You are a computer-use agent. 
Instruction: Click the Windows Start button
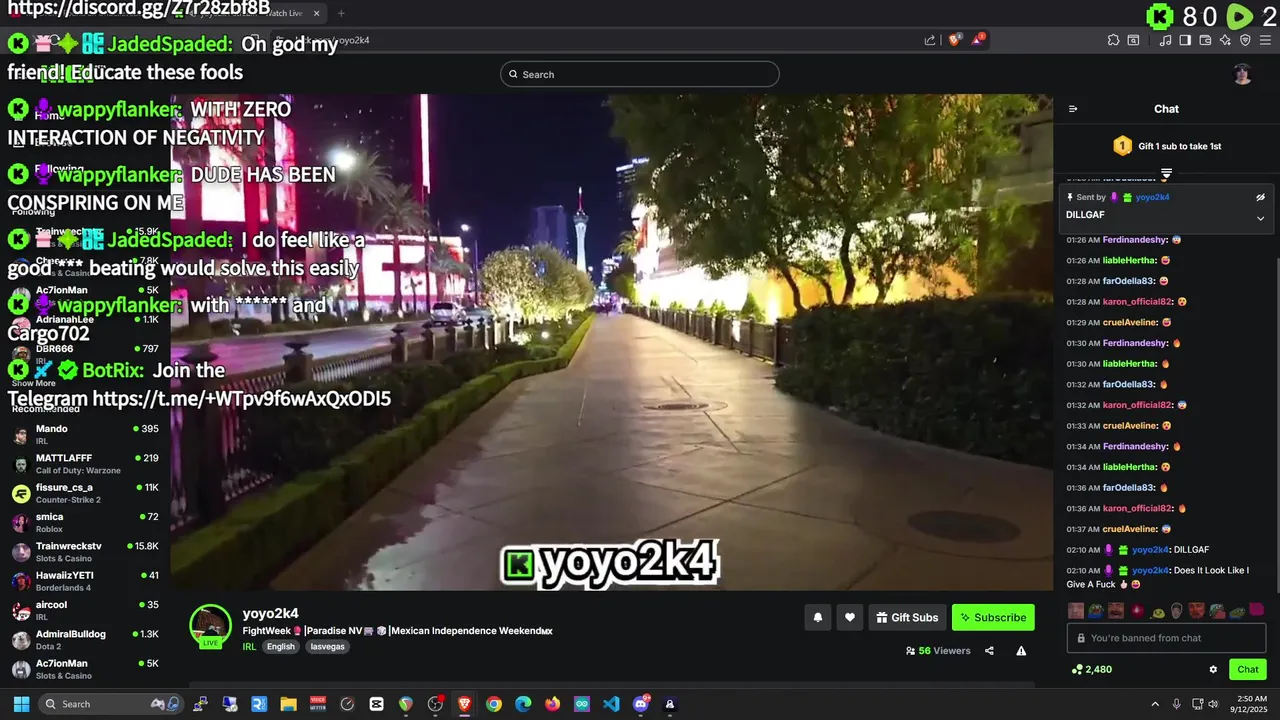(x=21, y=704)
